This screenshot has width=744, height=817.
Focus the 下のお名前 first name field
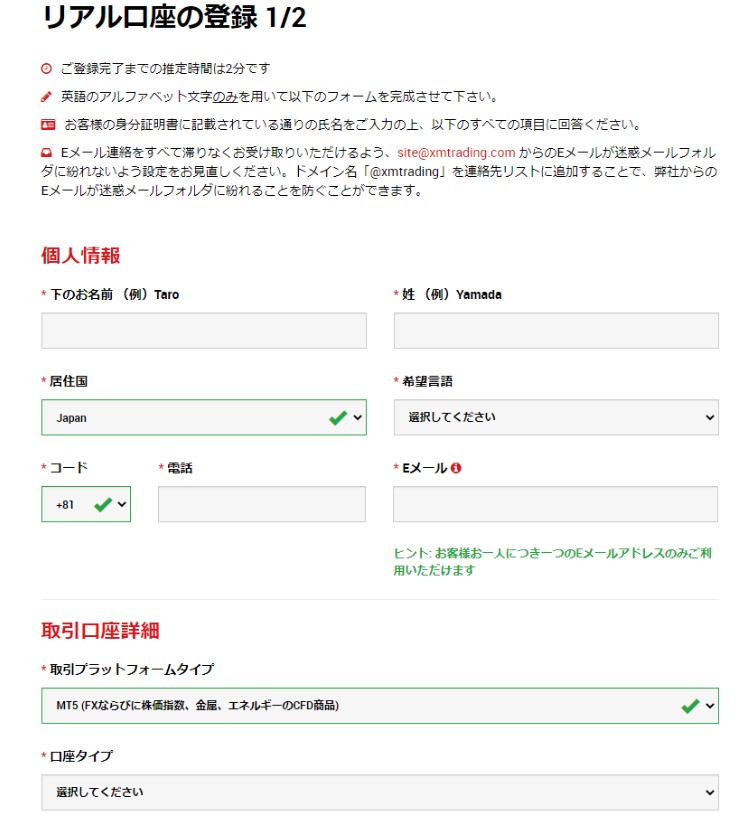pyautogui.click(x=204, y=331)
